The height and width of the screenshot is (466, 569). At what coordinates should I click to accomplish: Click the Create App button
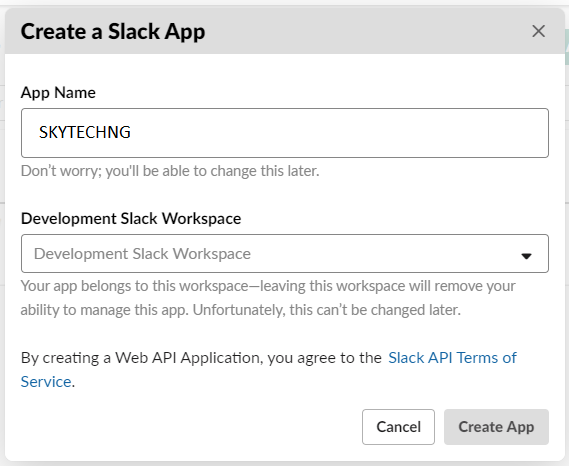pyautogui.click(x=496, y=427)
